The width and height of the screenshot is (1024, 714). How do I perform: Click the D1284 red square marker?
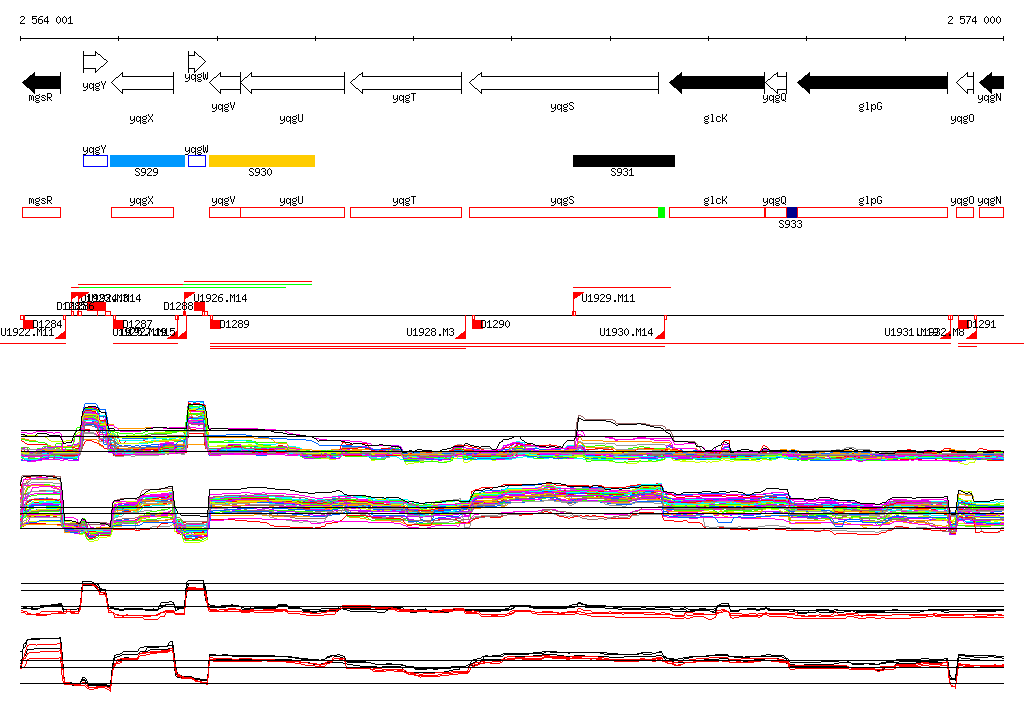coord(27,324)
